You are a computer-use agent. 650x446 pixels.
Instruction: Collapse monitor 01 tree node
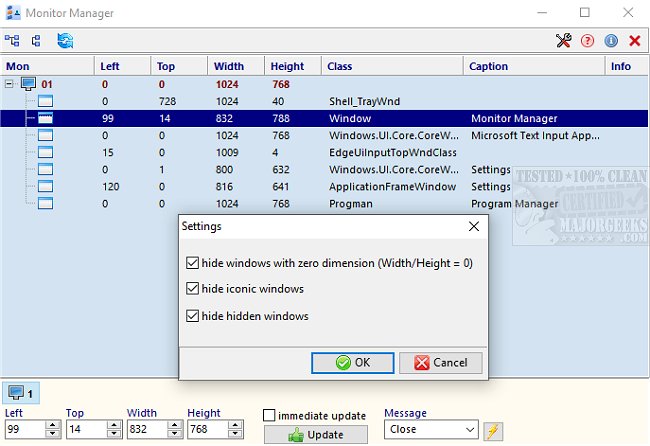pos(11,84)
